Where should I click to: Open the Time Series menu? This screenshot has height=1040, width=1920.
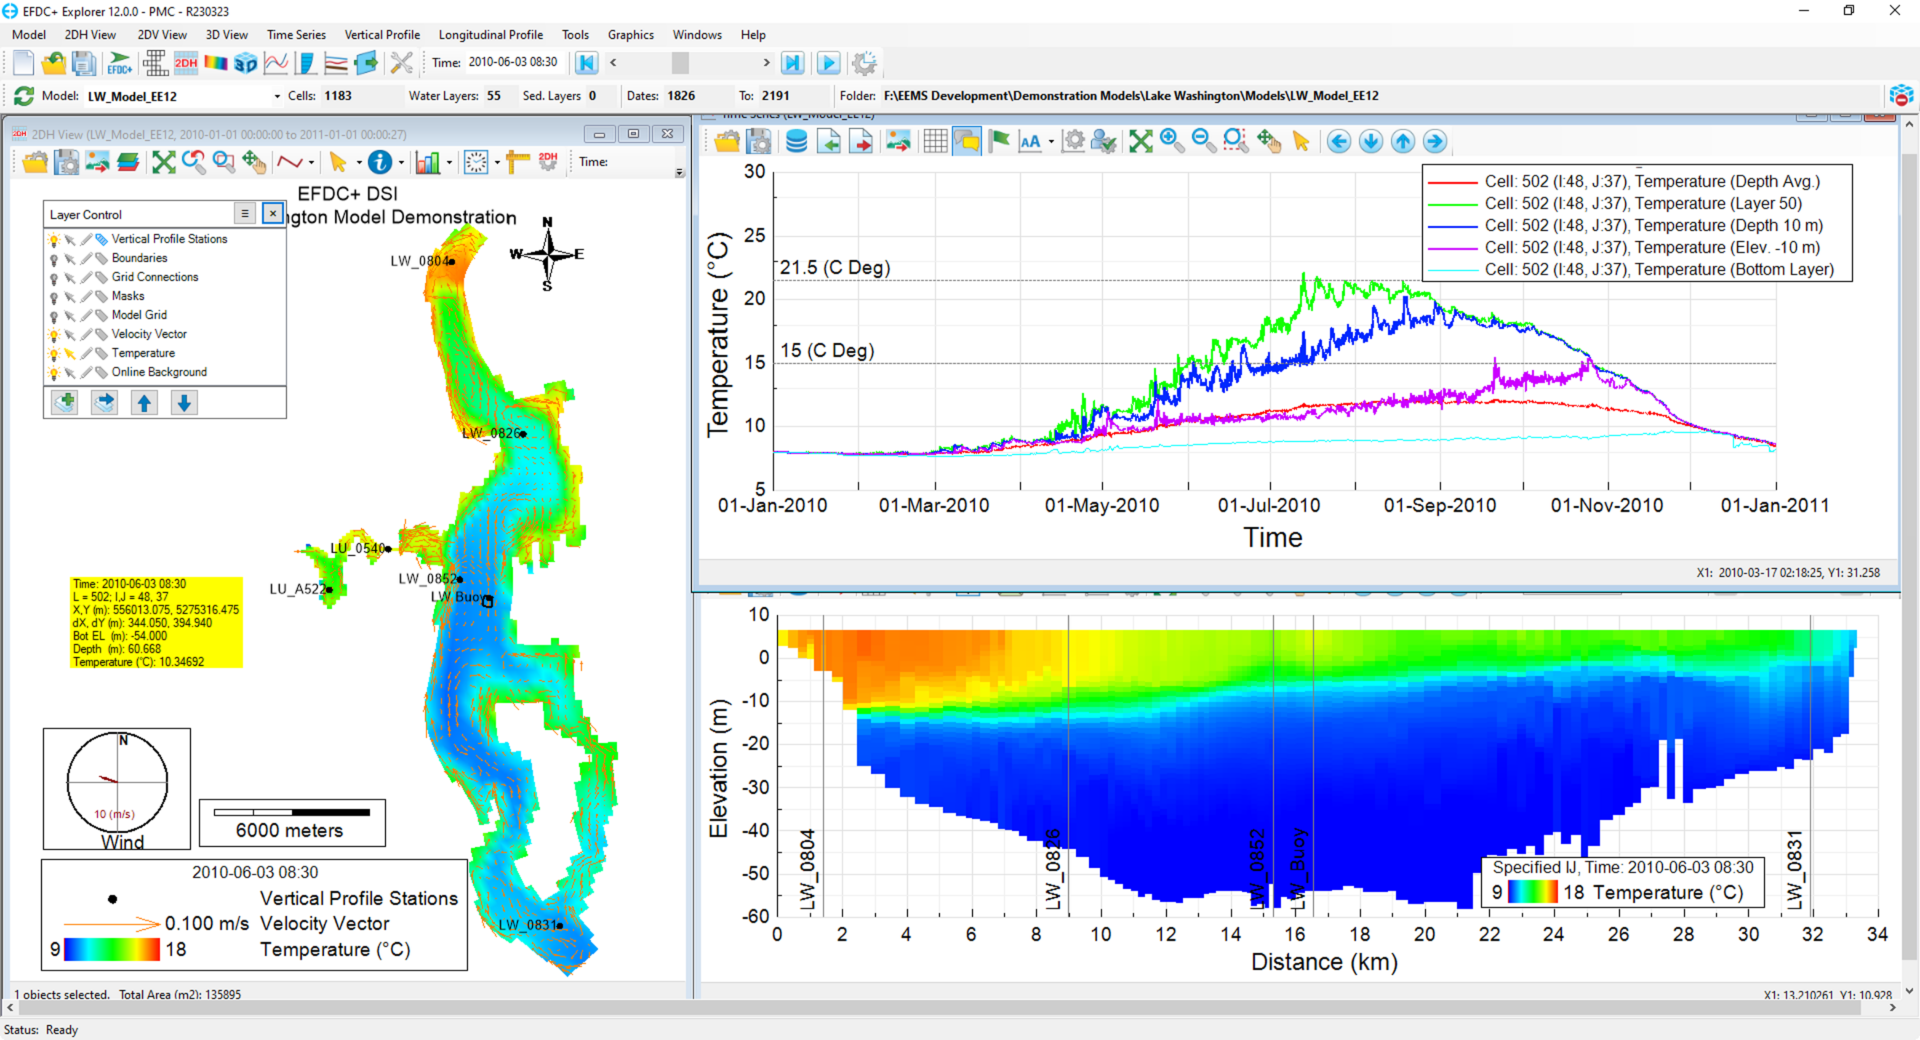pos(296,34)
